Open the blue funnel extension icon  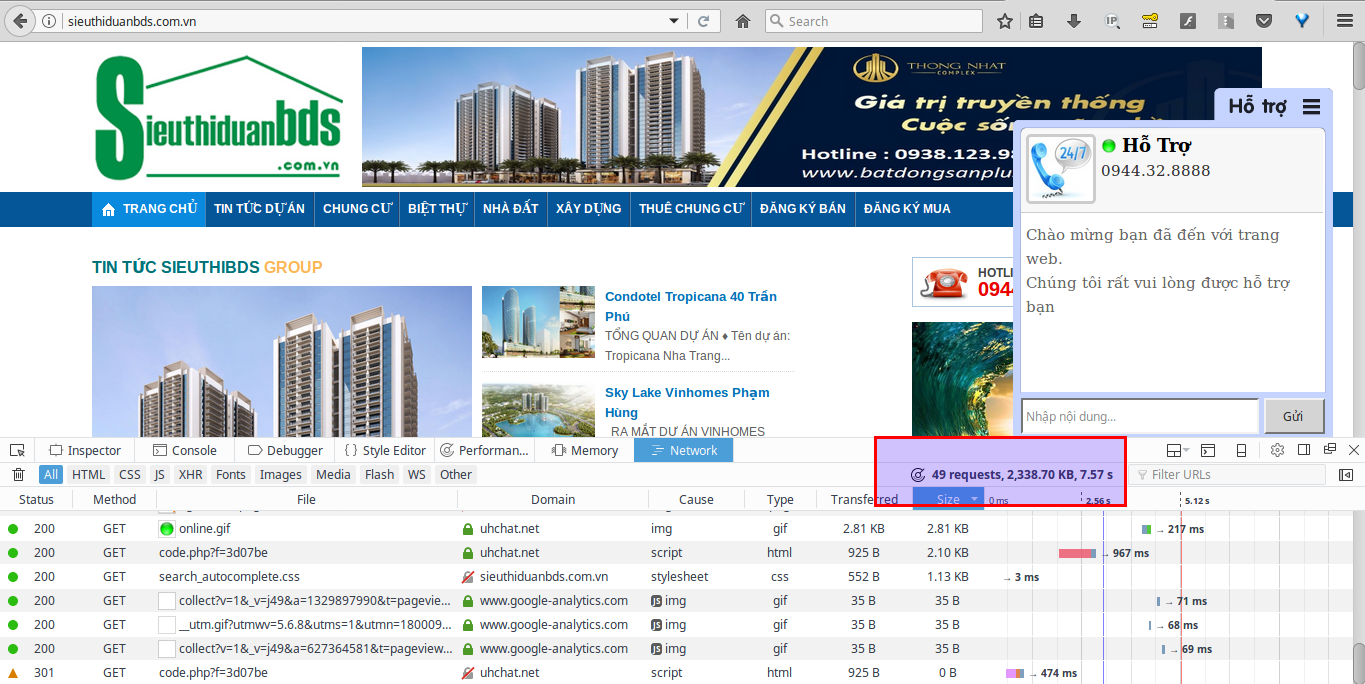tap(1302, 21)
